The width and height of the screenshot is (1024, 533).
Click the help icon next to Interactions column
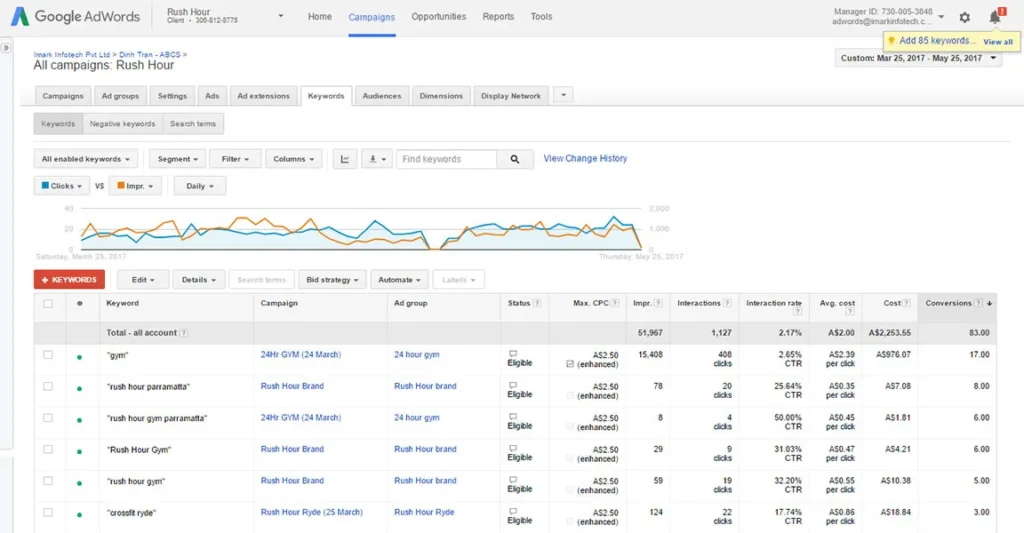coord(728,303)
